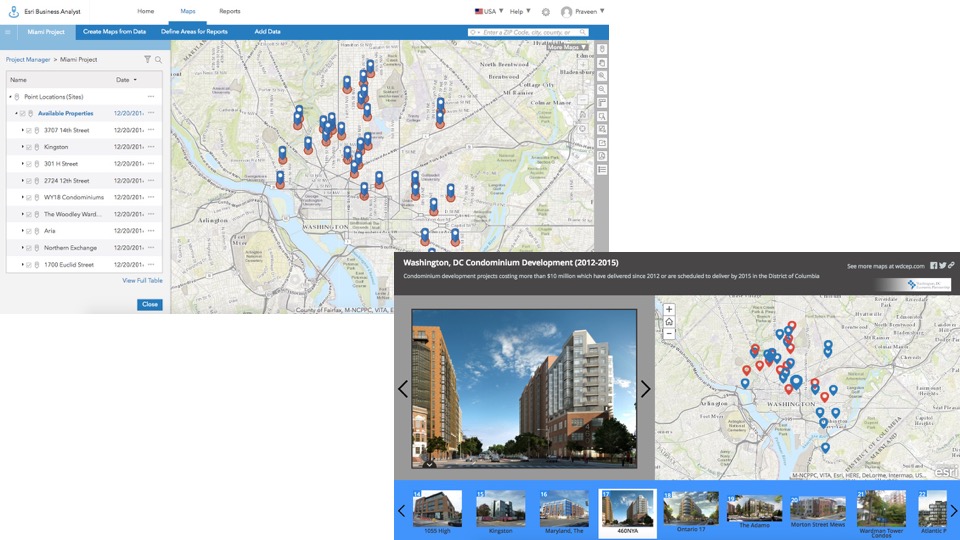Collapse the Point Locations (Sites) tree node

[10, 97]
